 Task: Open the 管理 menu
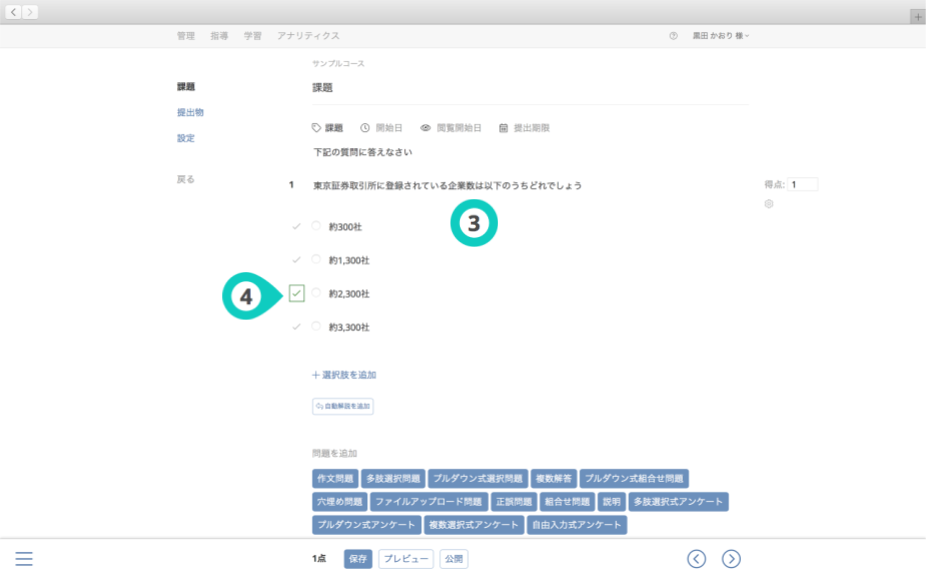click(x=186, y=36)
